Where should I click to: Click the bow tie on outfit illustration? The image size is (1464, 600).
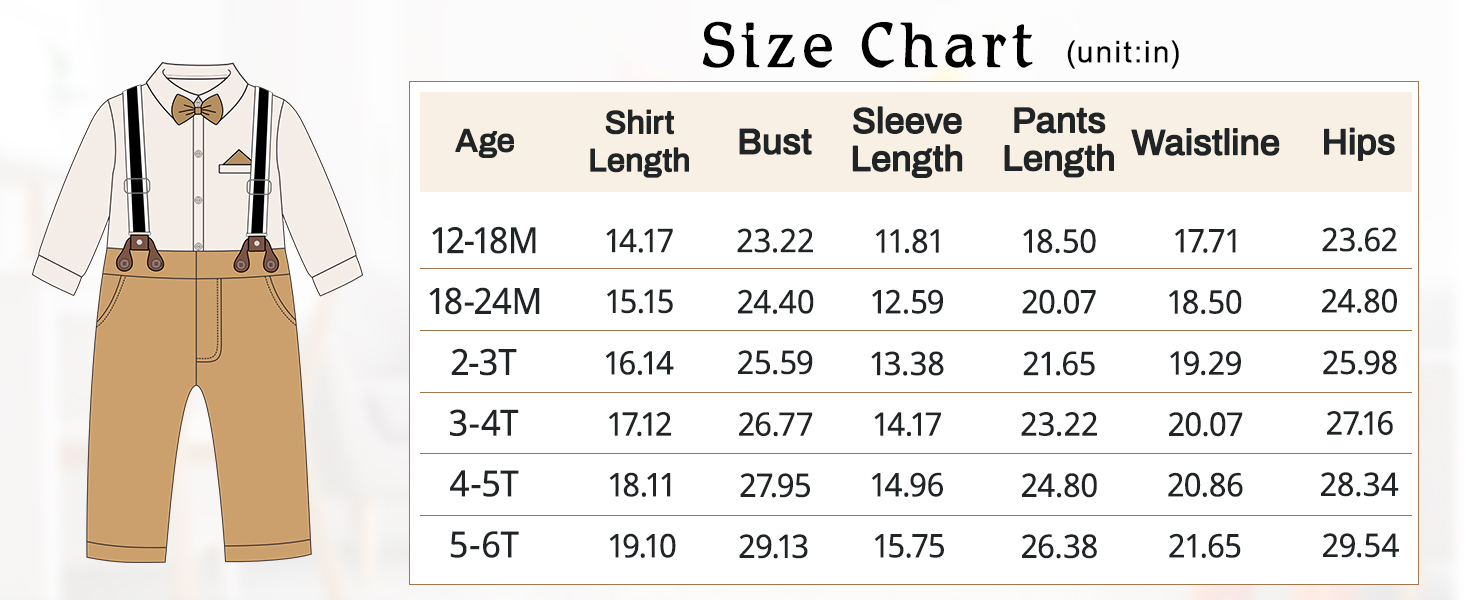click(x=198, y=109)
